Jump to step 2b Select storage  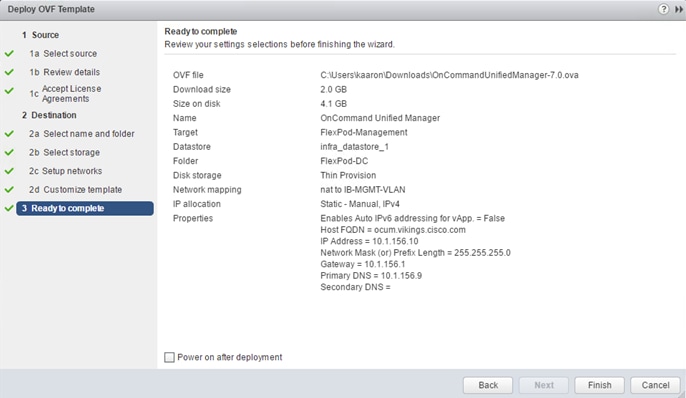[64, 152]
